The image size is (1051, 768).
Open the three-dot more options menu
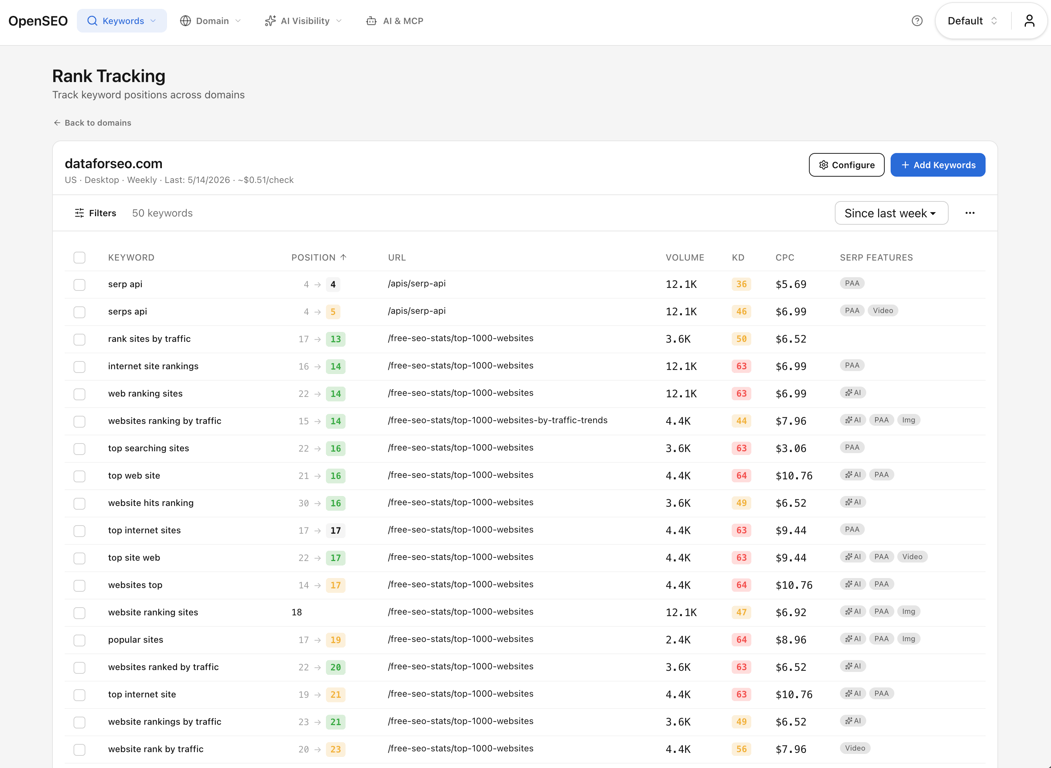pos(970,213)
